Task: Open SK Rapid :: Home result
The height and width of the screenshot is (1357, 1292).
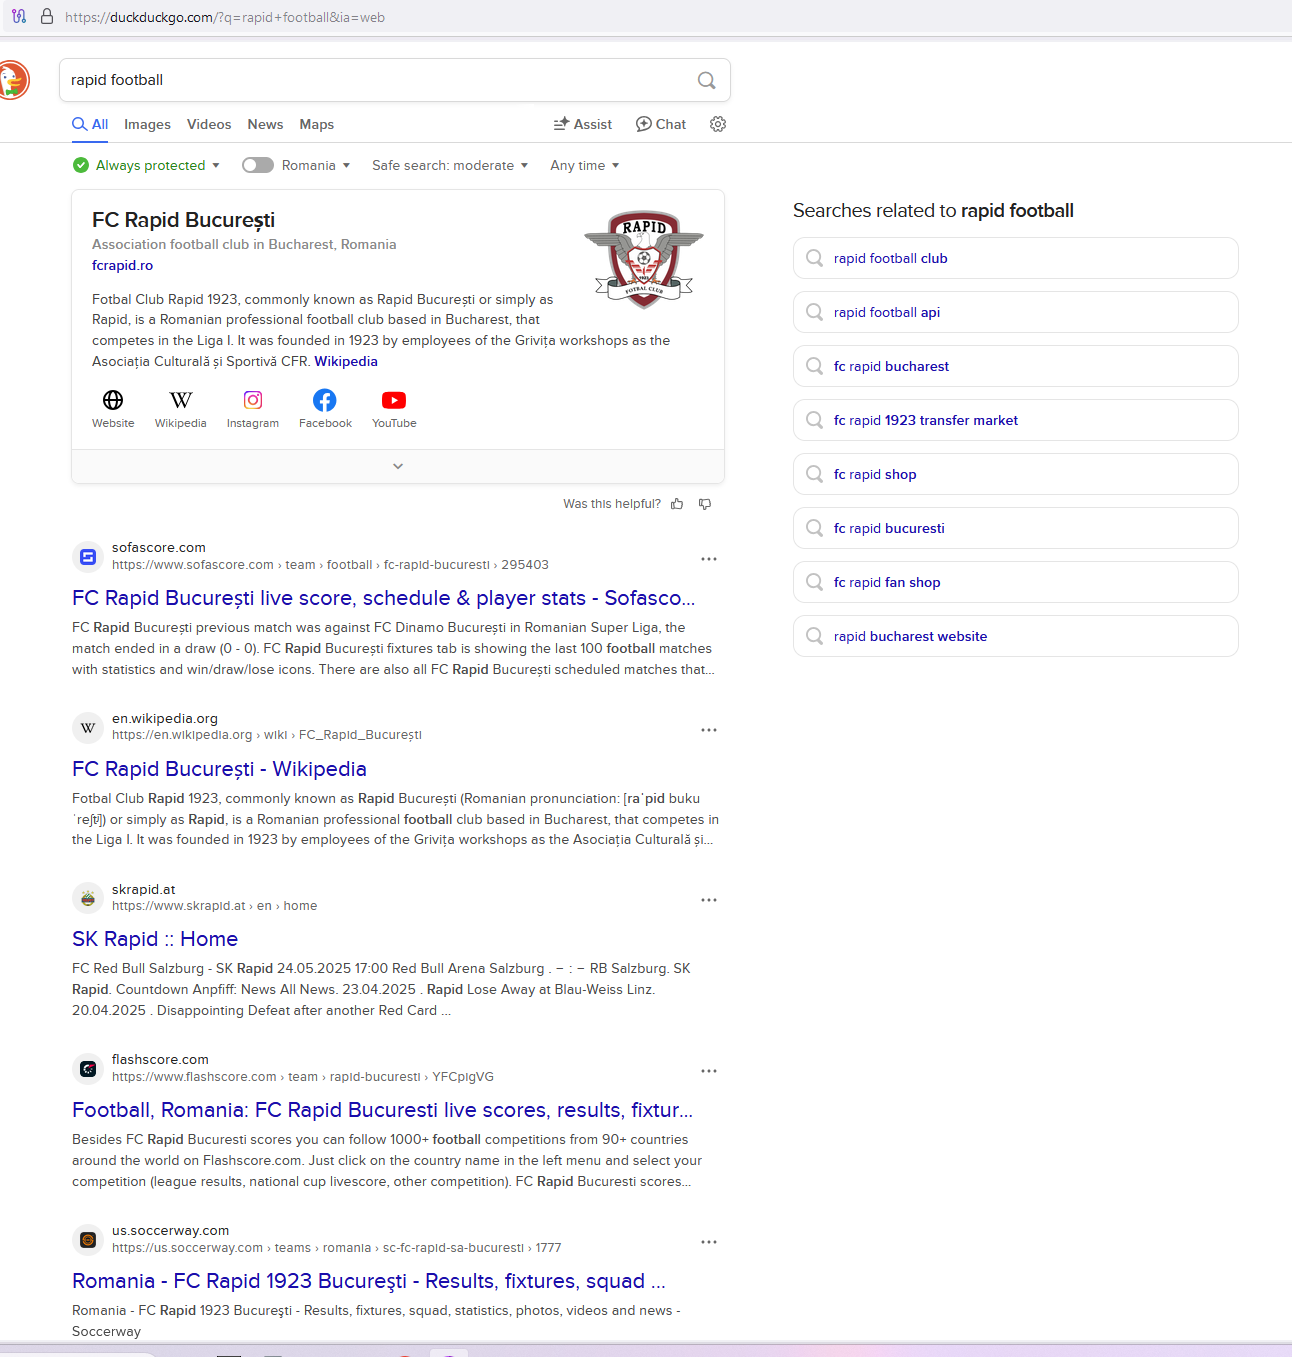Action: pyautogui.click(x=155, y=939)
